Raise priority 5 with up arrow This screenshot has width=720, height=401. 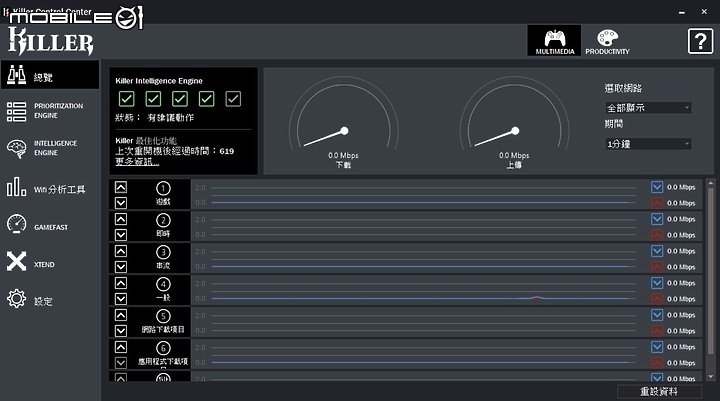tap(121, 315)
